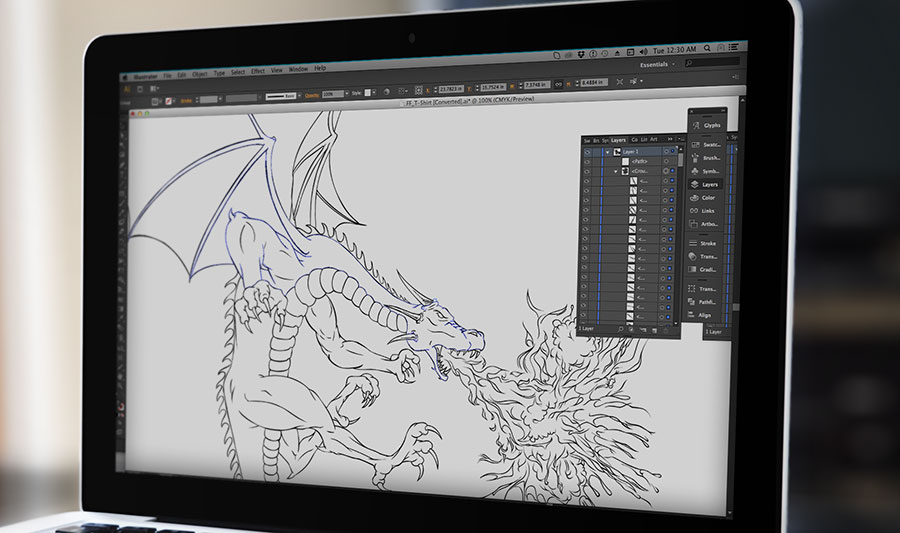Collapse Layer 1 with its disclosure triangle

608,153
